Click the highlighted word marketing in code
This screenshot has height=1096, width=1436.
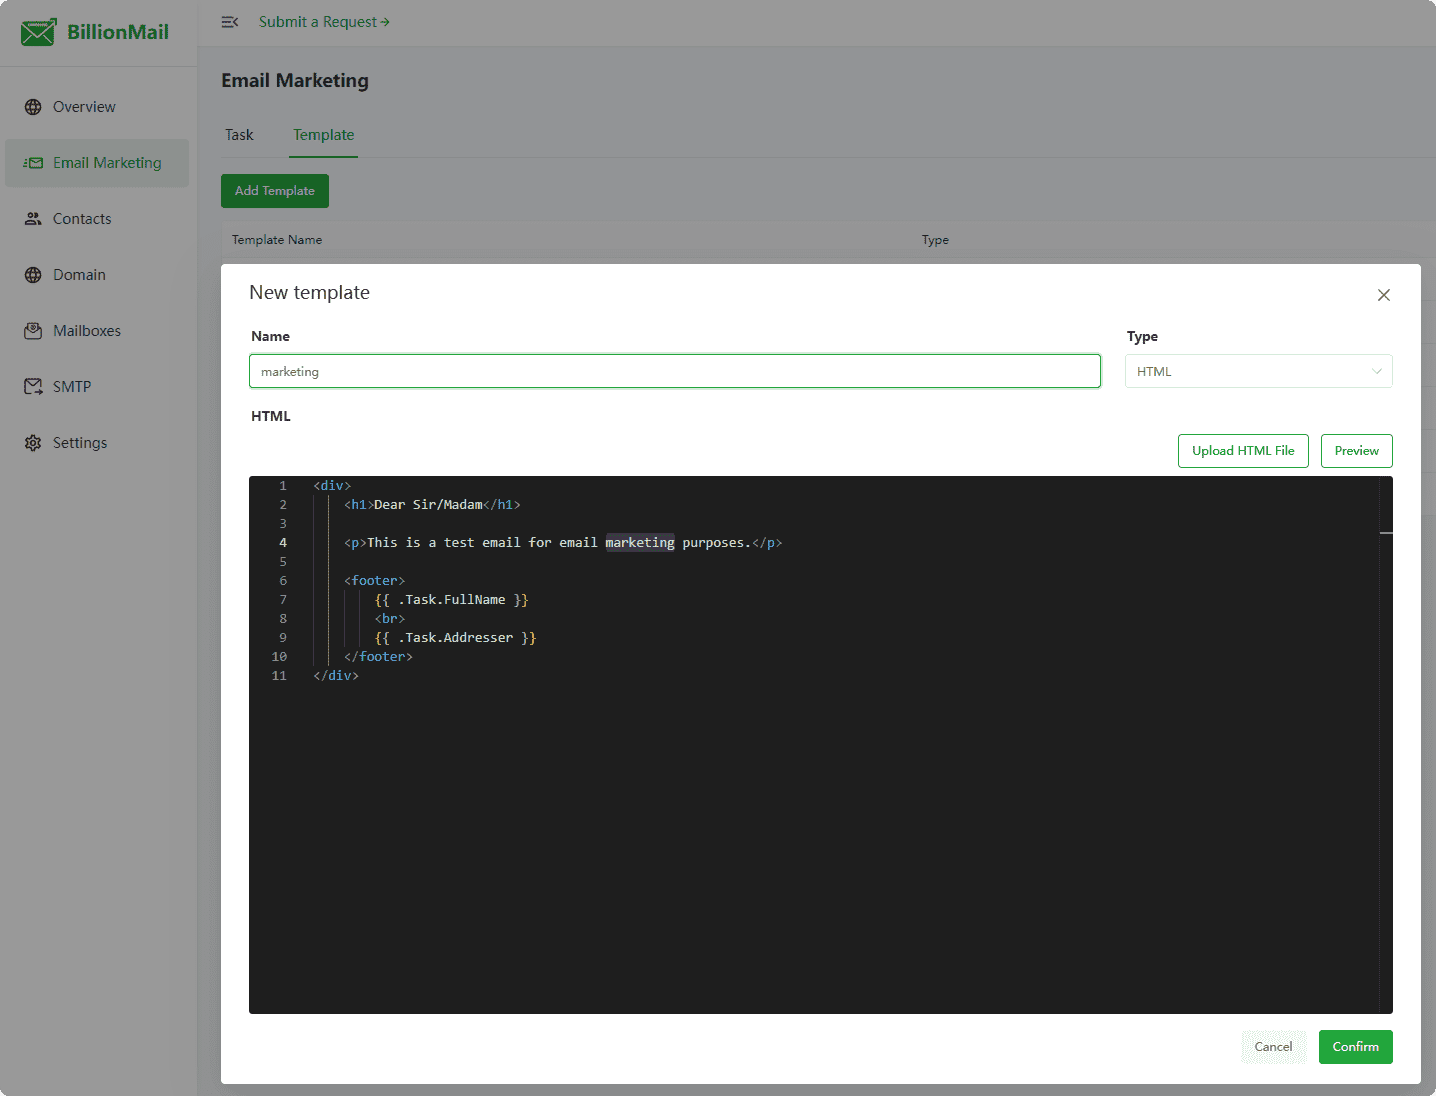click(x=640, y=543)
